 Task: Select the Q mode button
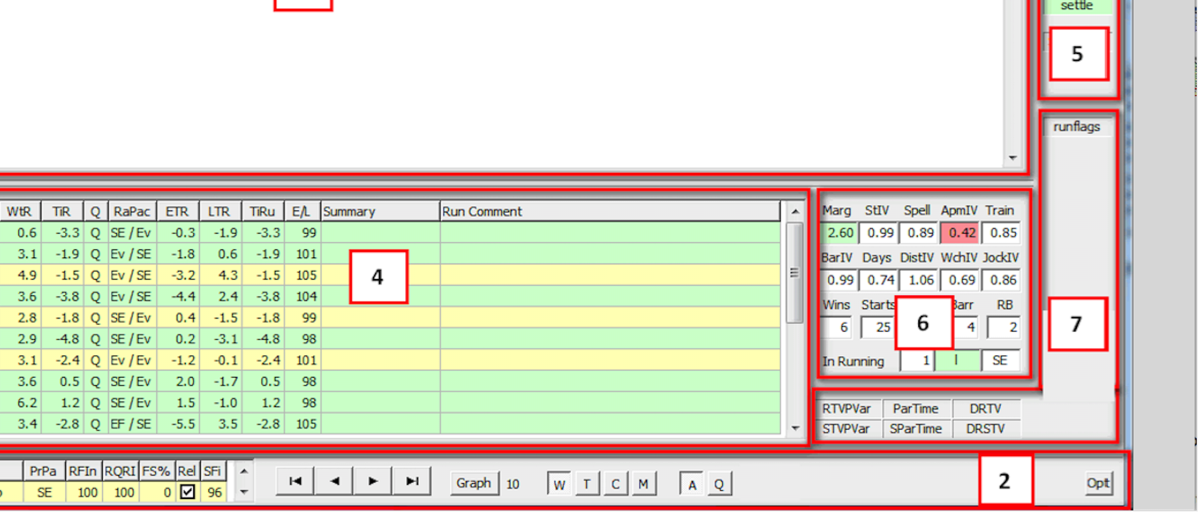[718, 484]
